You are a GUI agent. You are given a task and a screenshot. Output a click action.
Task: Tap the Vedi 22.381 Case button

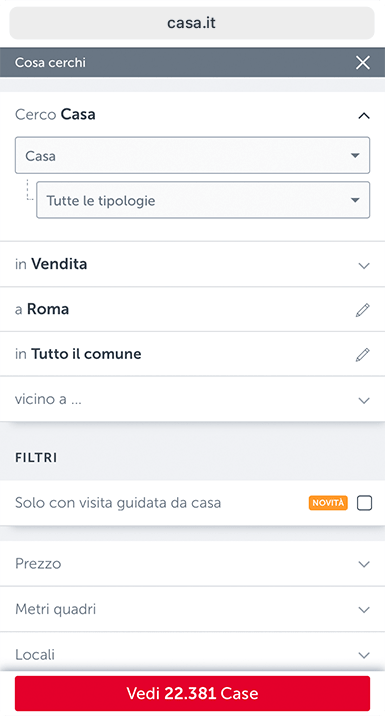[x=192, y=693]
